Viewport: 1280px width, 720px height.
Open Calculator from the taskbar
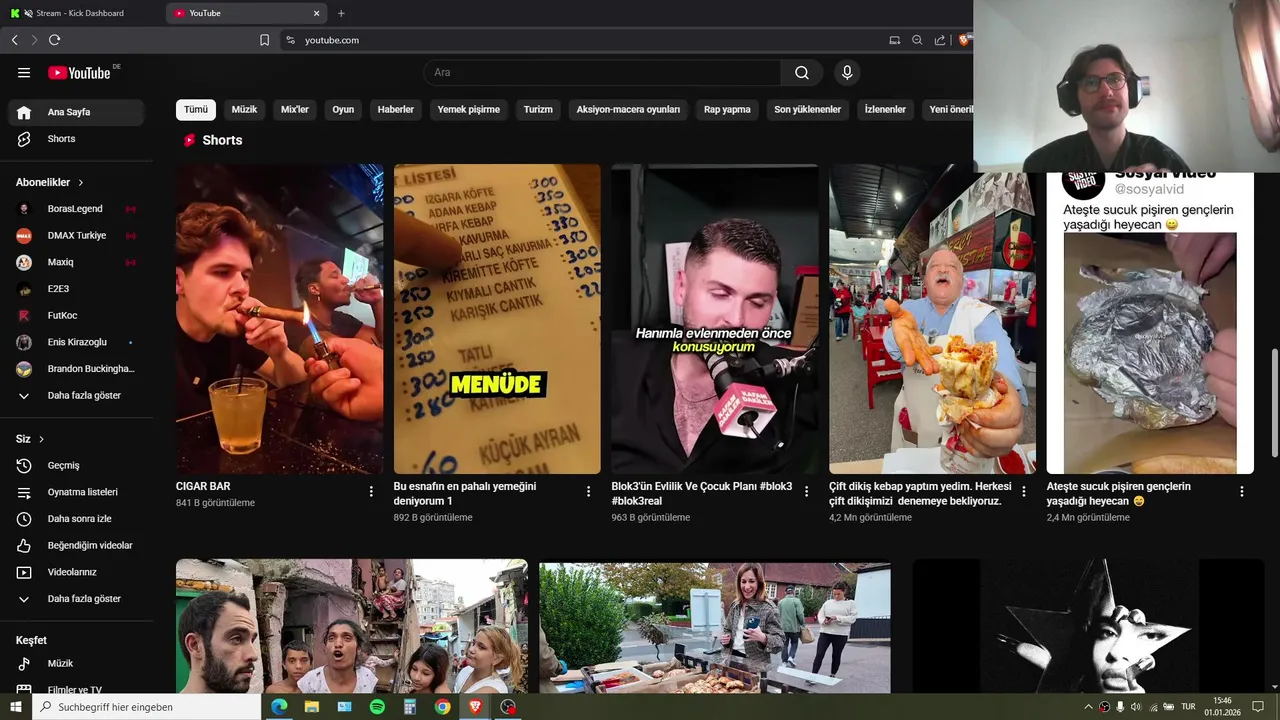410,707
